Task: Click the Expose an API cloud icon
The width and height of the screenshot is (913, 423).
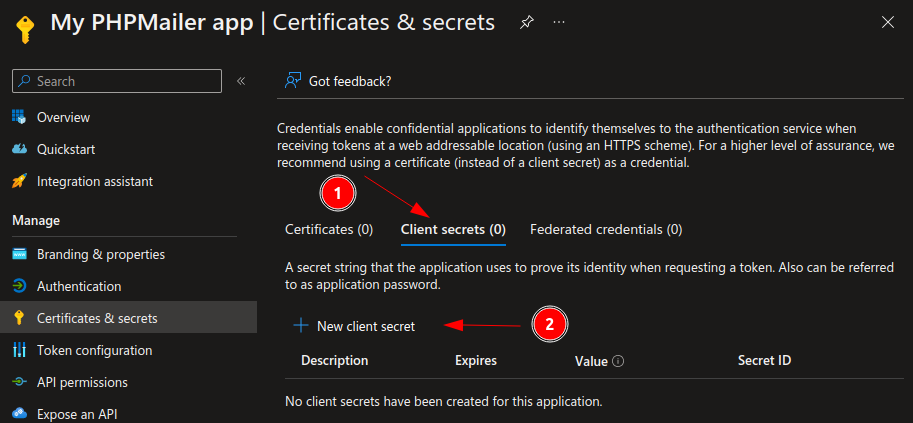Action: (x=19, y=414)
